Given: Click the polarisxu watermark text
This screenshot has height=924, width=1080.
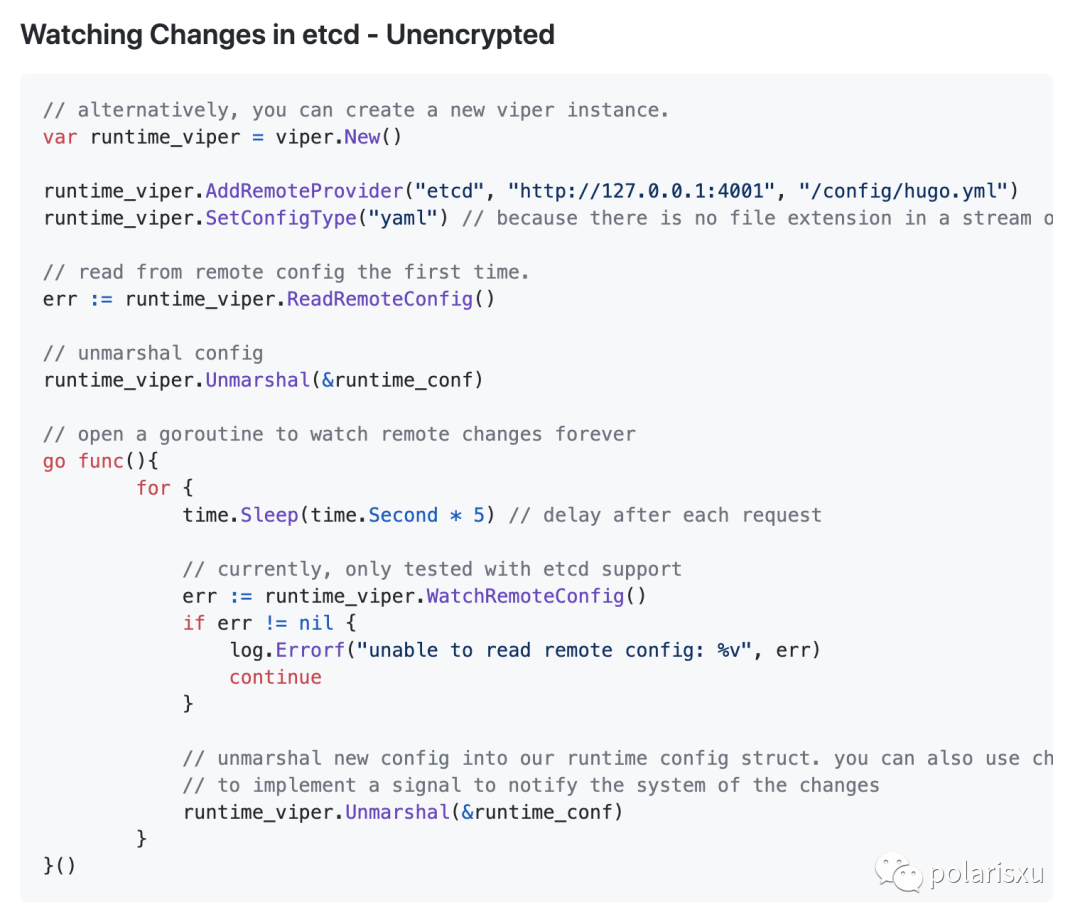Looking at the screenshot, I should pos(988,873).
